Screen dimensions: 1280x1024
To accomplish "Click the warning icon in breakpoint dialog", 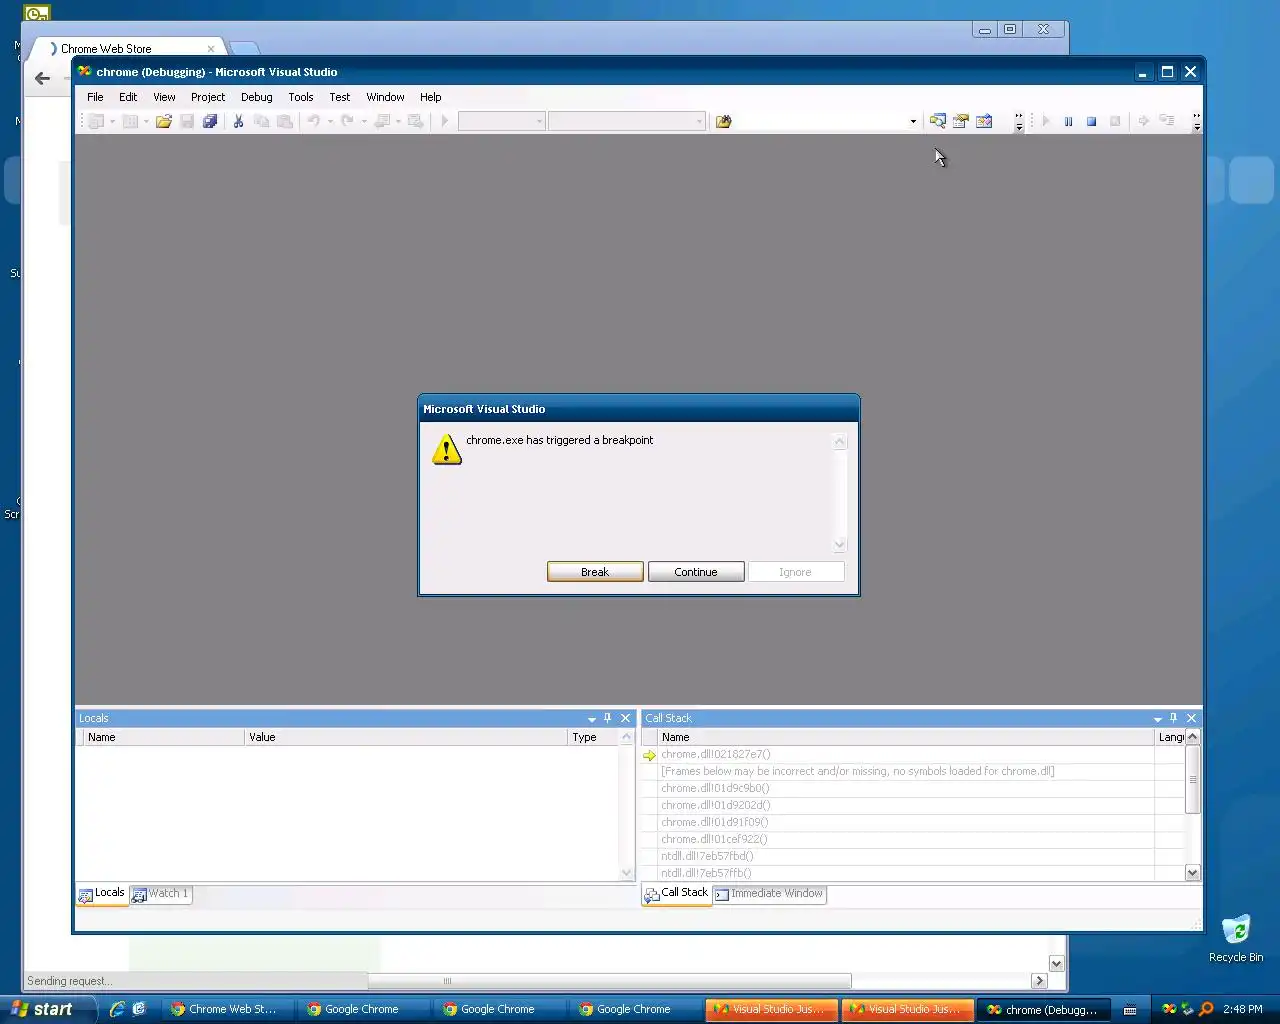I will pyautogui.click(x=446, y=449).
